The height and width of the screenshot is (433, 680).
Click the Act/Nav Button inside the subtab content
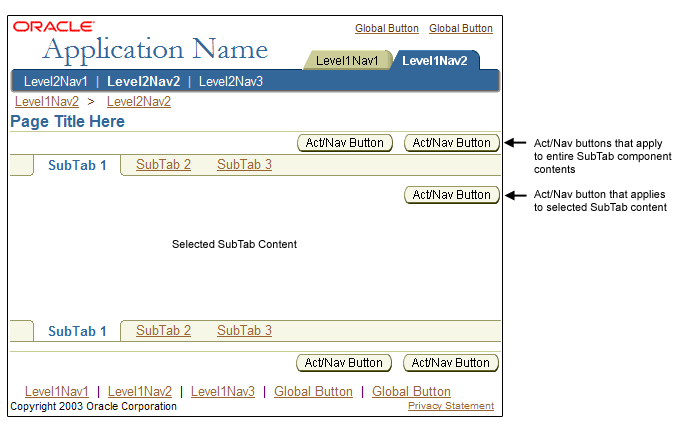452,195
